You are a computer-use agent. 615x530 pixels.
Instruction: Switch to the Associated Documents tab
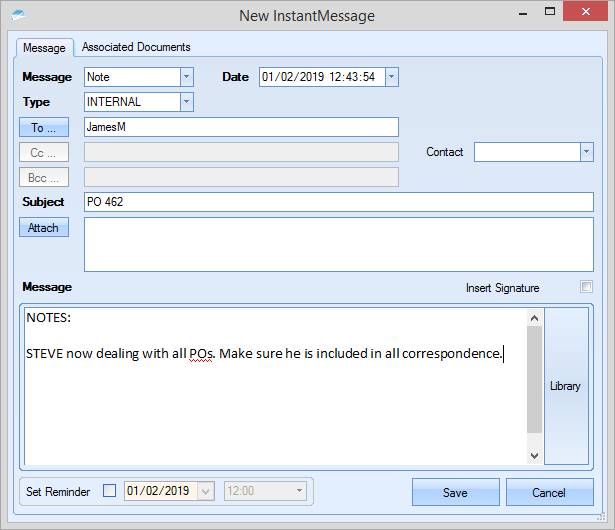[x=136, y=47]
